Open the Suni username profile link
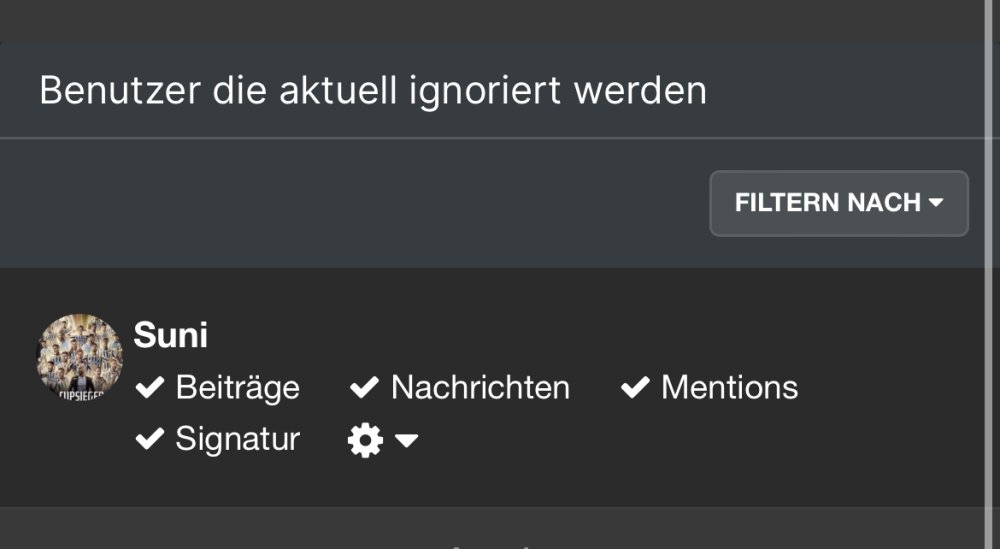 click(x=170, y=335)
